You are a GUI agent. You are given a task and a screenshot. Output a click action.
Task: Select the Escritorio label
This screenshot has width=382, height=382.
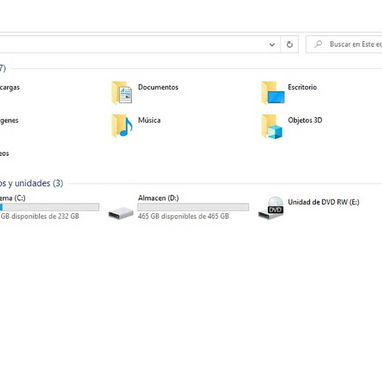(x=302, y=87)
